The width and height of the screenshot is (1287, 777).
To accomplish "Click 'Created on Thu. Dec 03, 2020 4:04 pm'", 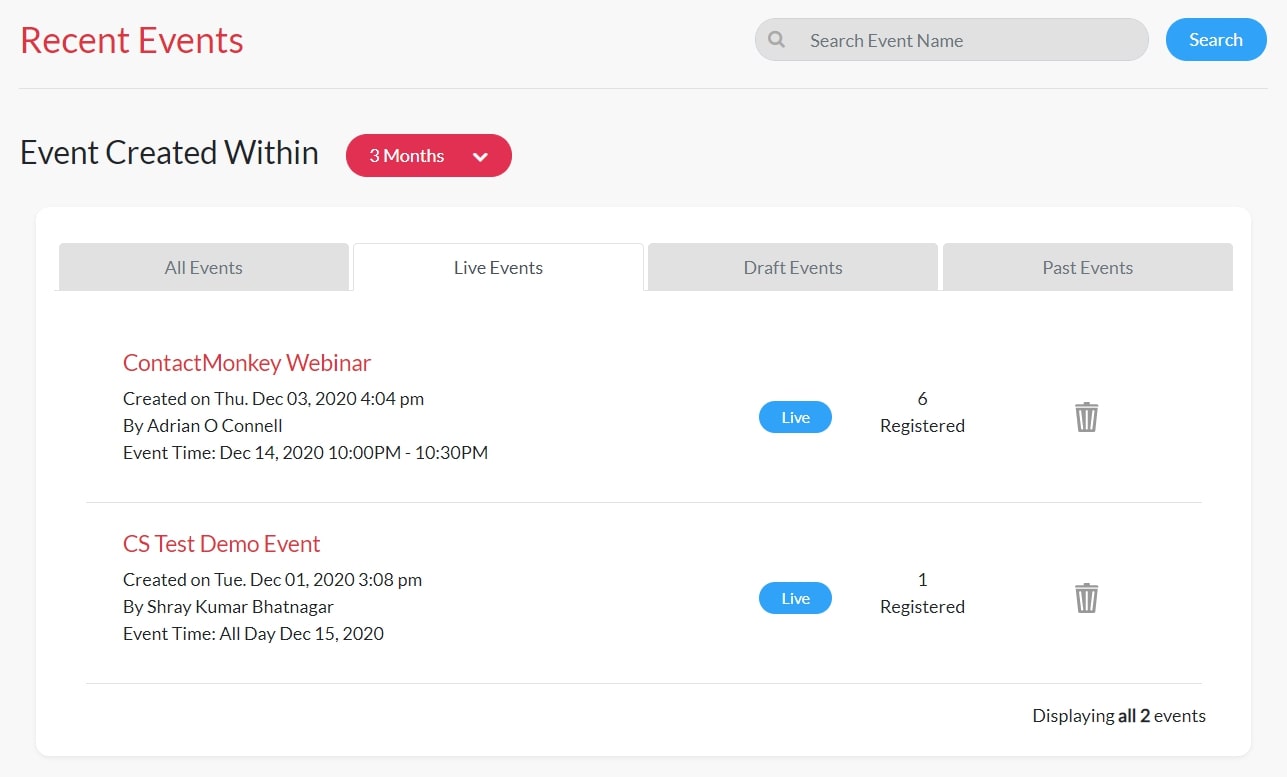I will (273, 398).
